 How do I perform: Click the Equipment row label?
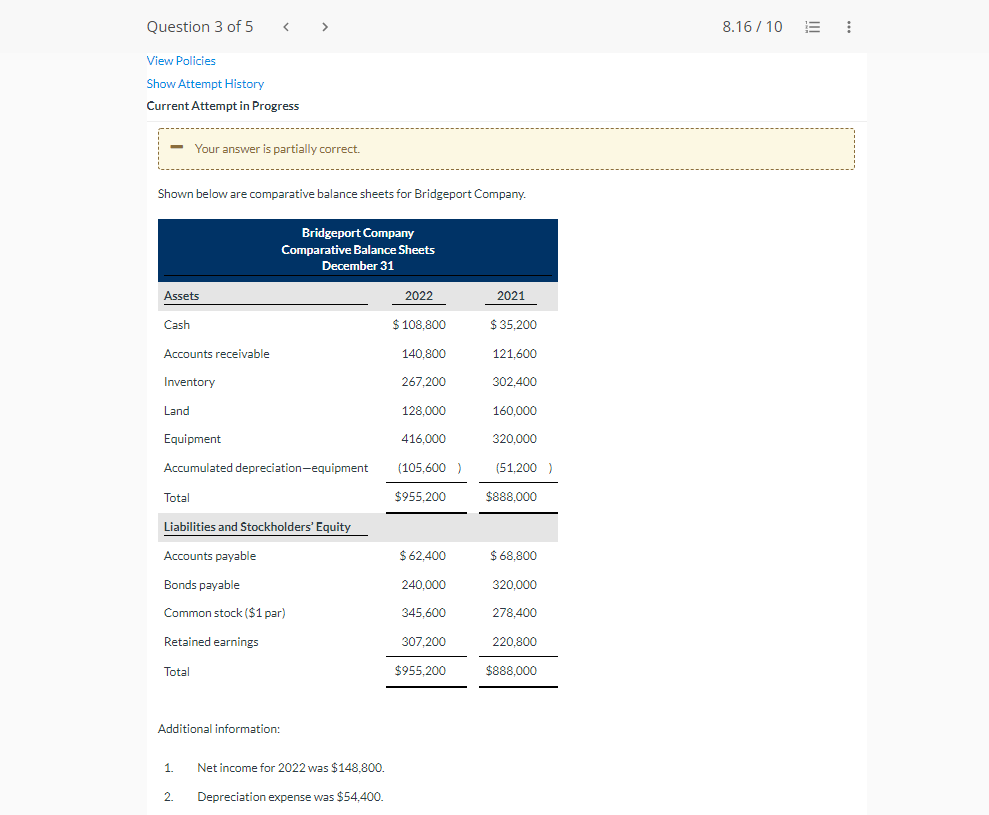tap(192, 438)
